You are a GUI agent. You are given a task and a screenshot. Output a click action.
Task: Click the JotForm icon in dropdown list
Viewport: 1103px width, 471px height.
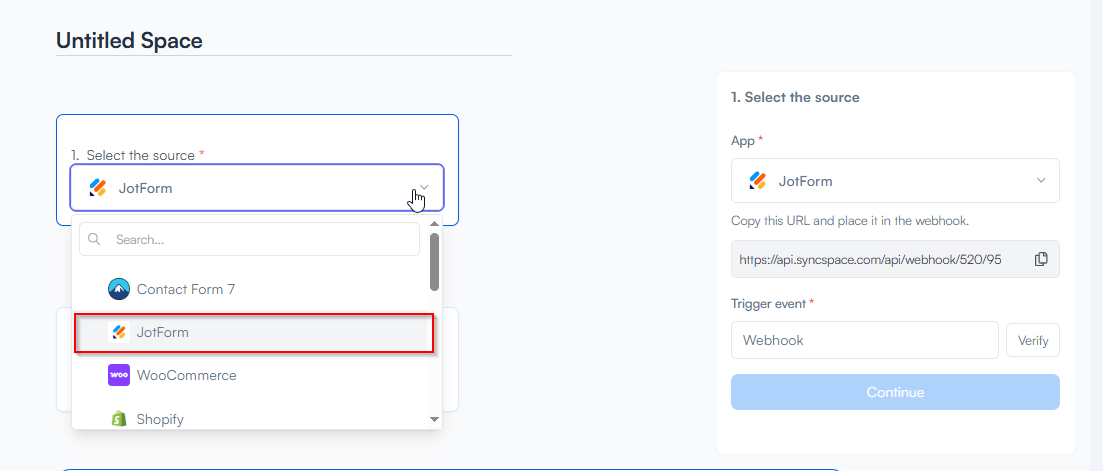[119, 332]
